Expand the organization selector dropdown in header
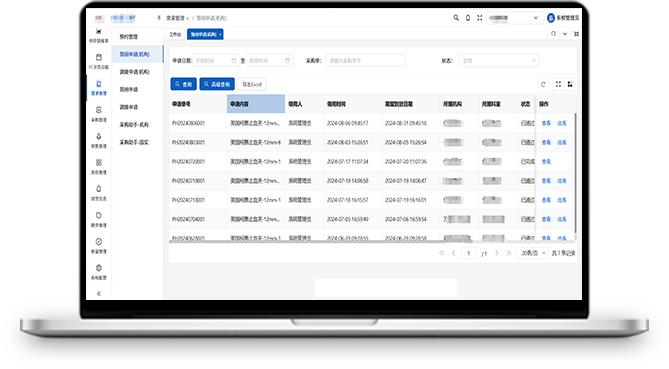 (514, 18)
